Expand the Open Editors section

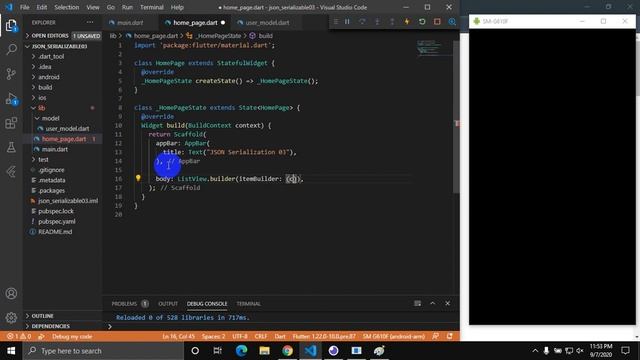[62, 36]
